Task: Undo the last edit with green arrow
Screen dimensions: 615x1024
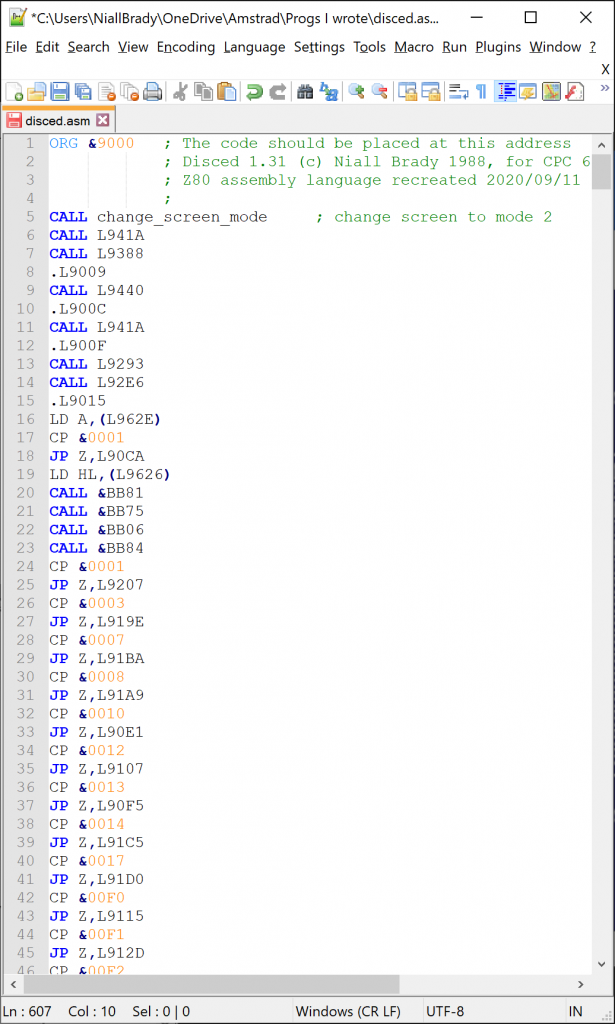Action: click(x=254, y=92)
